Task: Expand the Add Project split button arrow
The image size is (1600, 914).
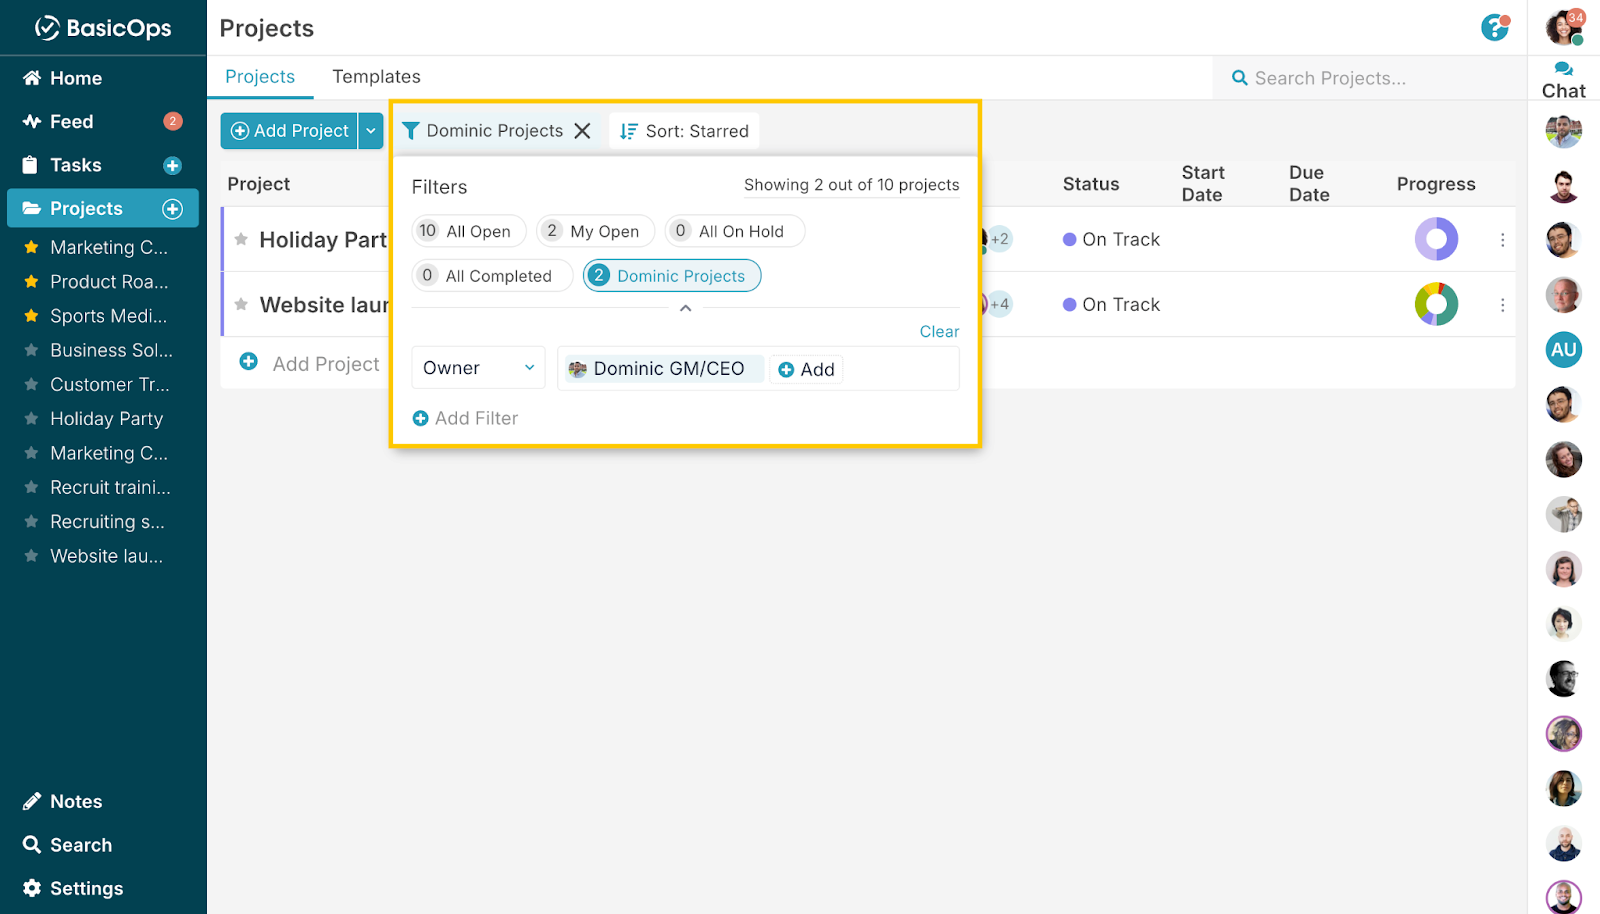Action: click(x=370, y=130)
